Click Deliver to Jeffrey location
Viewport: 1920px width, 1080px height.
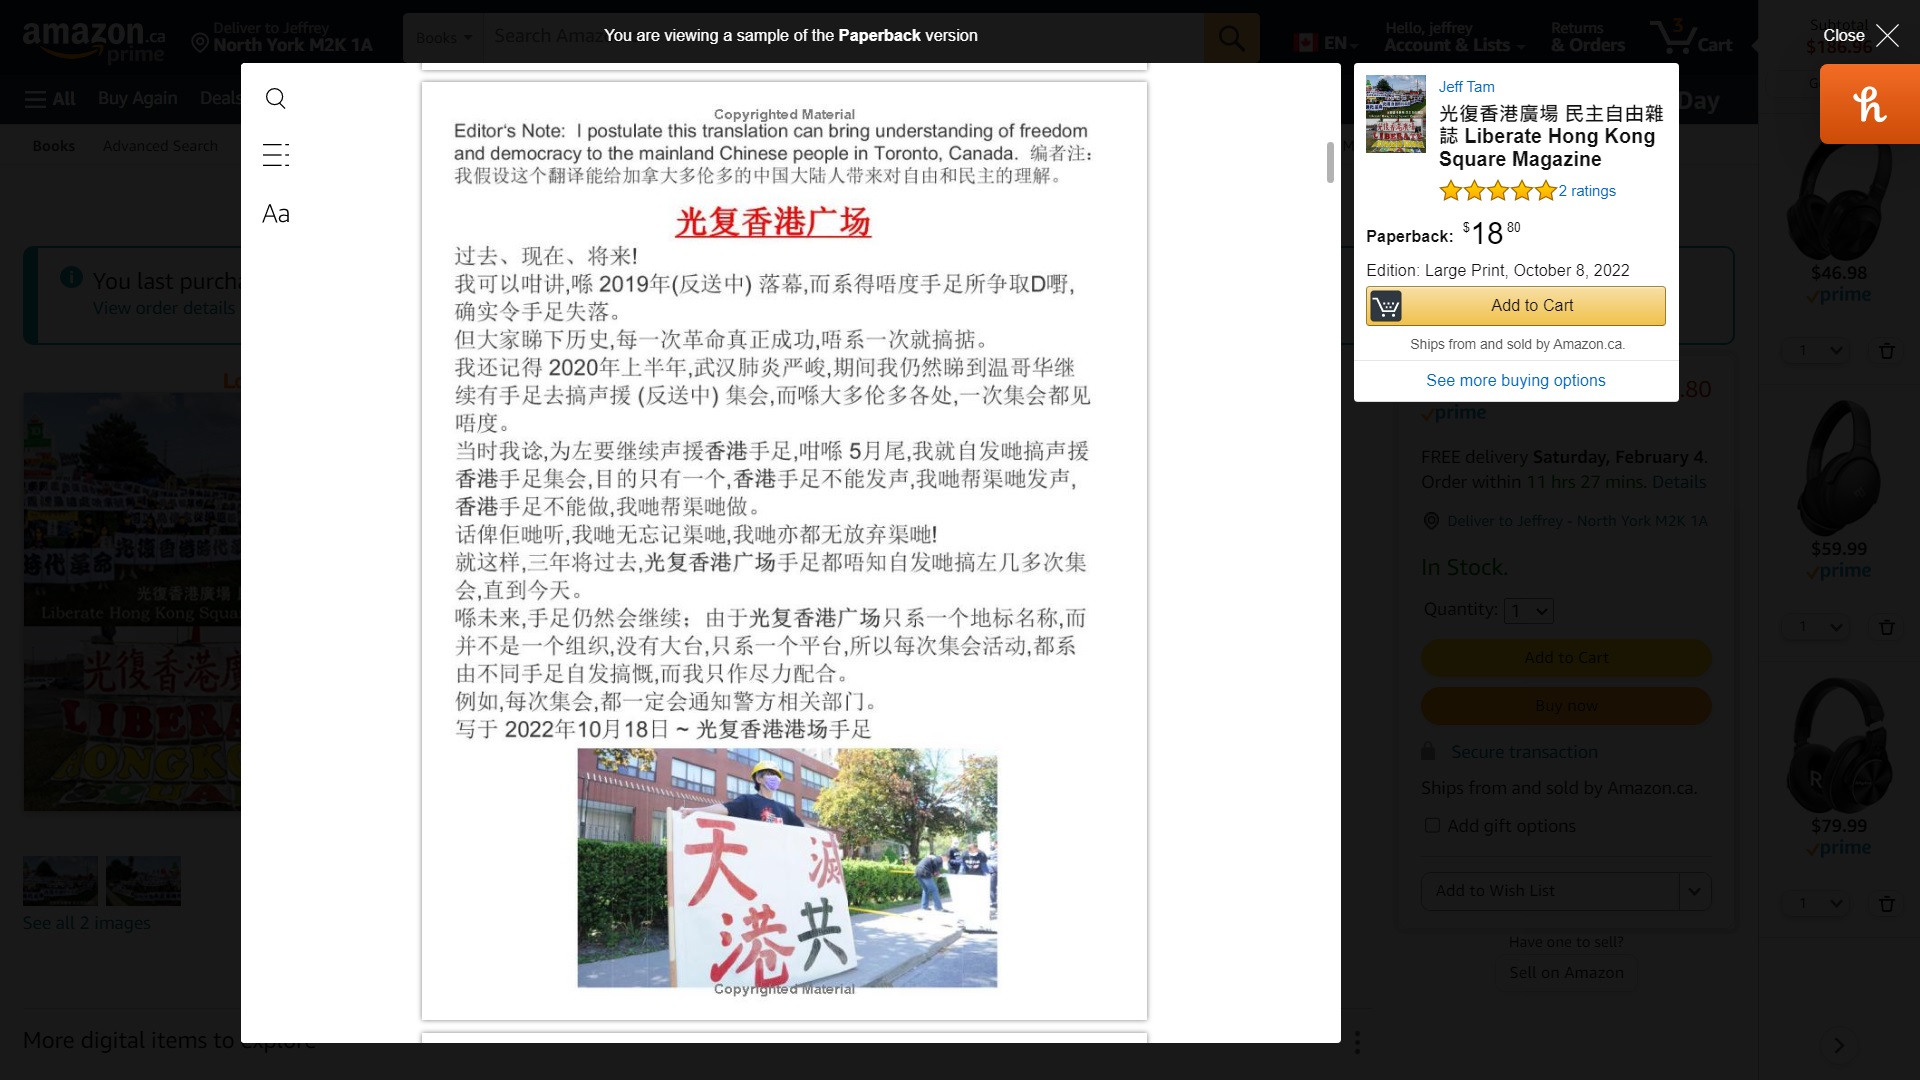click(282, 37)
